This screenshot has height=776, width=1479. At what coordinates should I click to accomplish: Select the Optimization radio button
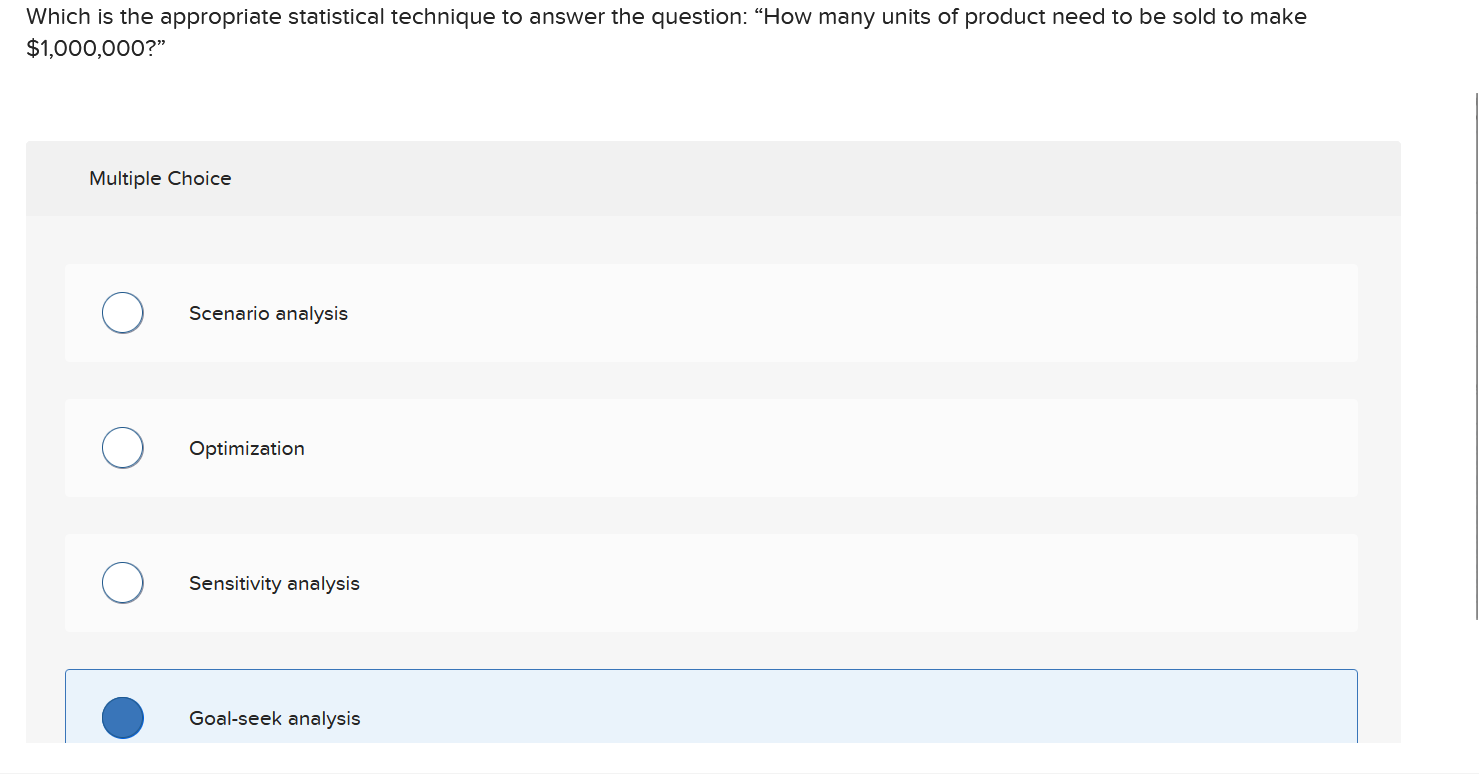[122, 447]
